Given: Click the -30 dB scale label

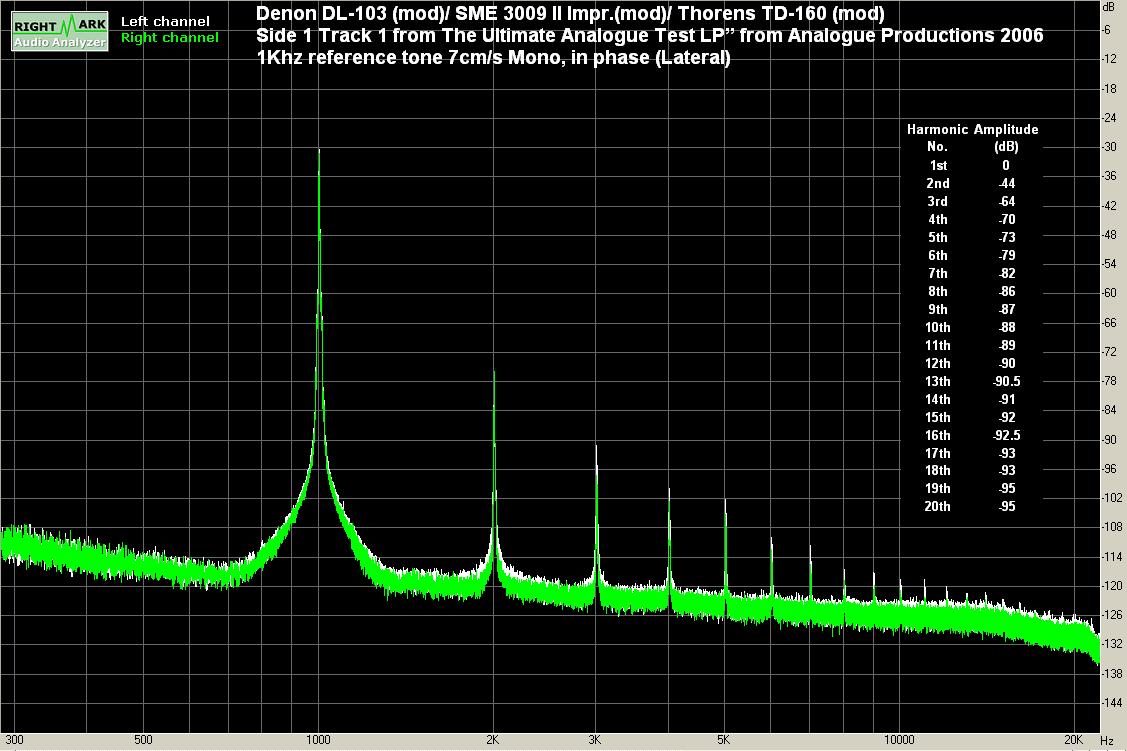Looking at the screenshot, I should (1110, 147).
